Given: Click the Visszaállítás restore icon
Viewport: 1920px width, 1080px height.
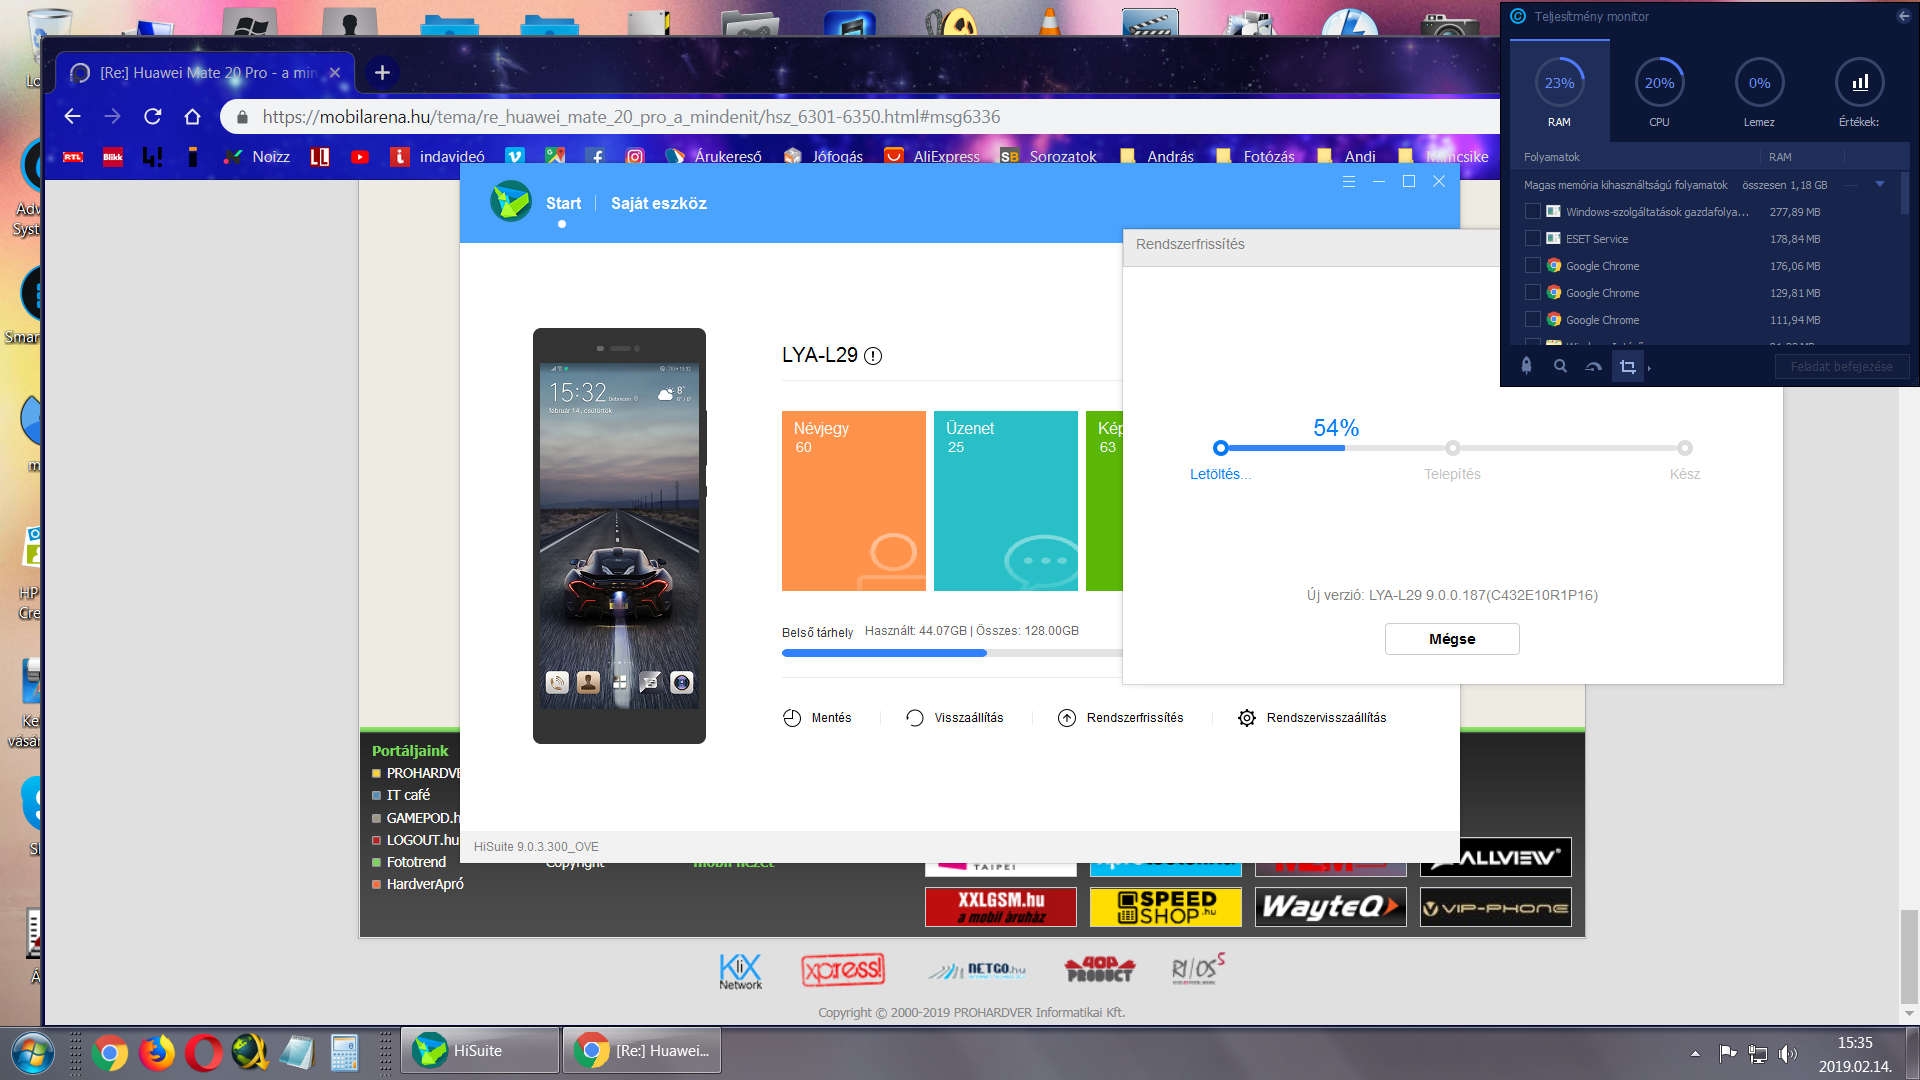Looking at the screenshot, I should coord(915,718).
